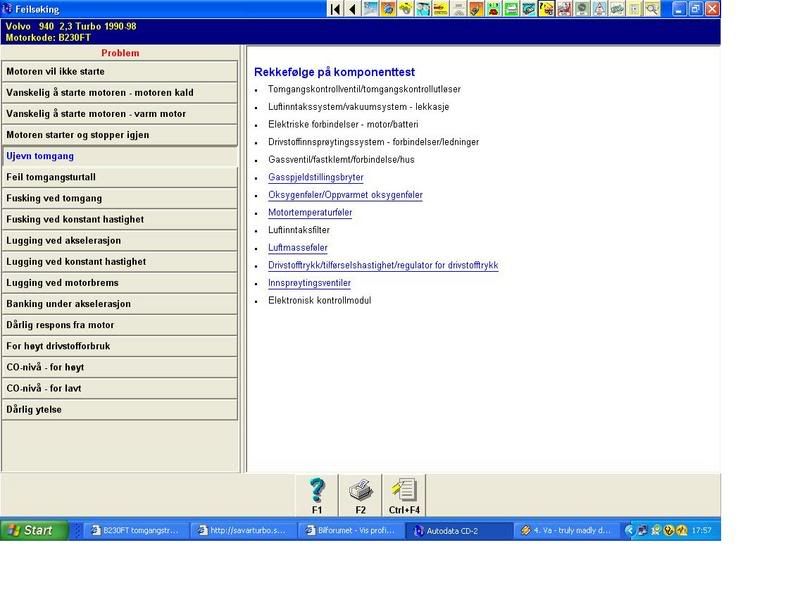Go back with the previous arrow icon
This screenshot has height=600, width=800.
[353, 9]
